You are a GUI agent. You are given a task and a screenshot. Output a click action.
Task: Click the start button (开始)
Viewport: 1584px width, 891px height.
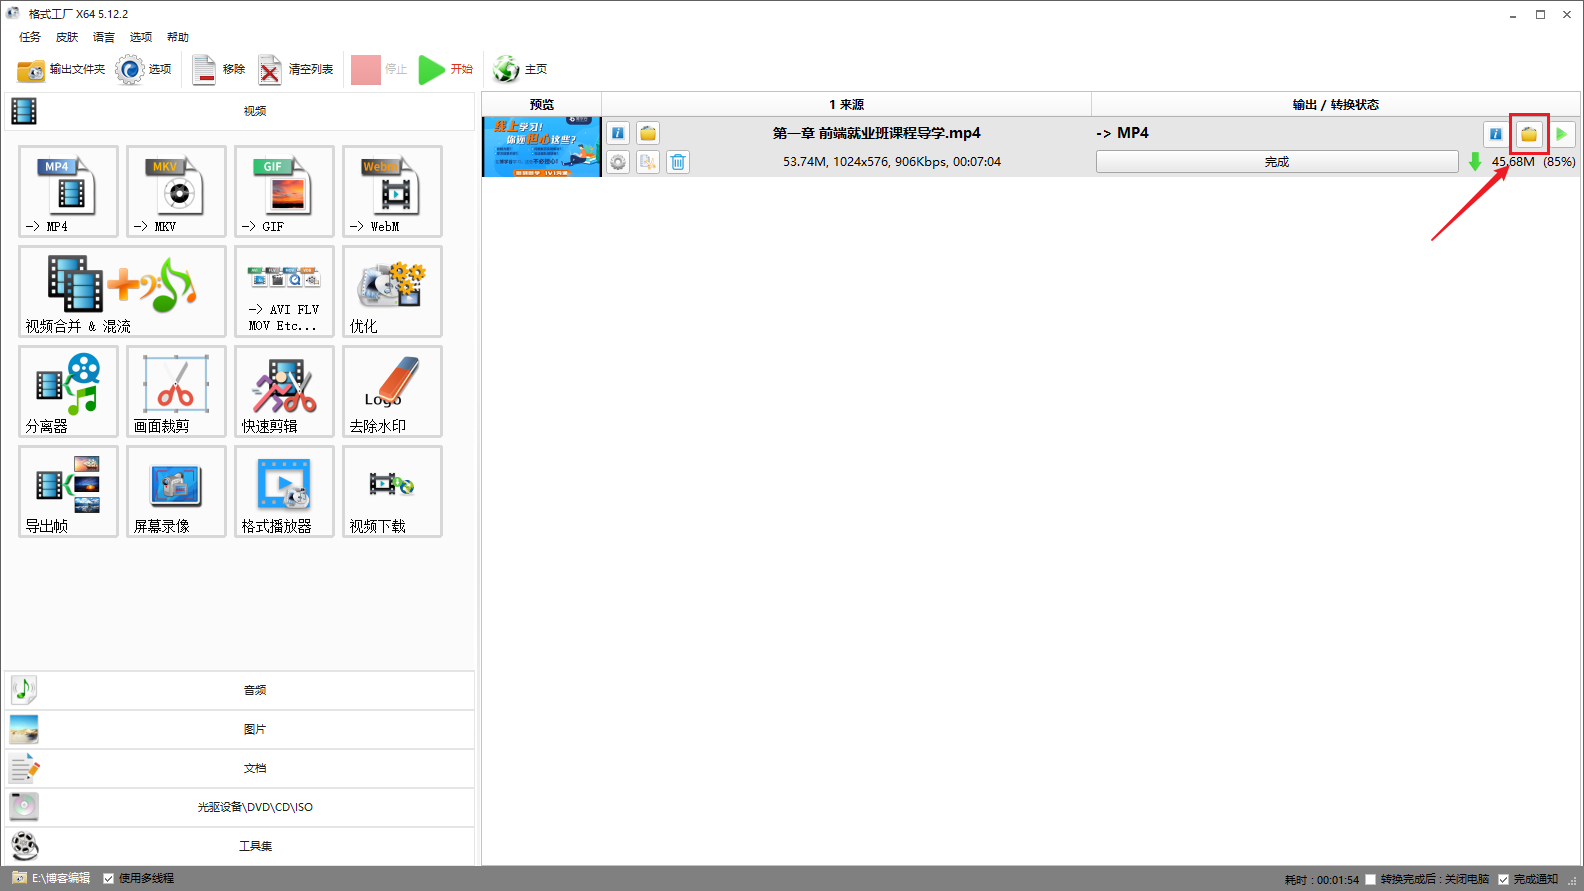446,69
